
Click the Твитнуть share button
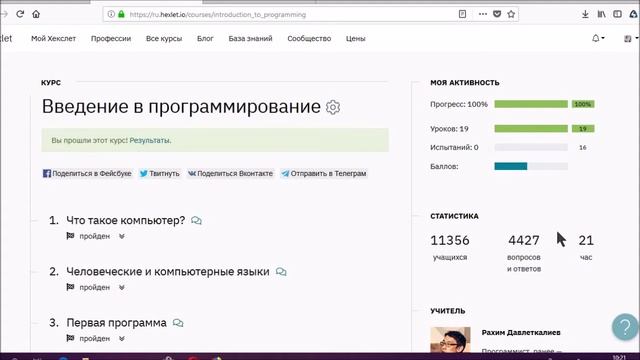pyautogui.click(x=160, y=173)
